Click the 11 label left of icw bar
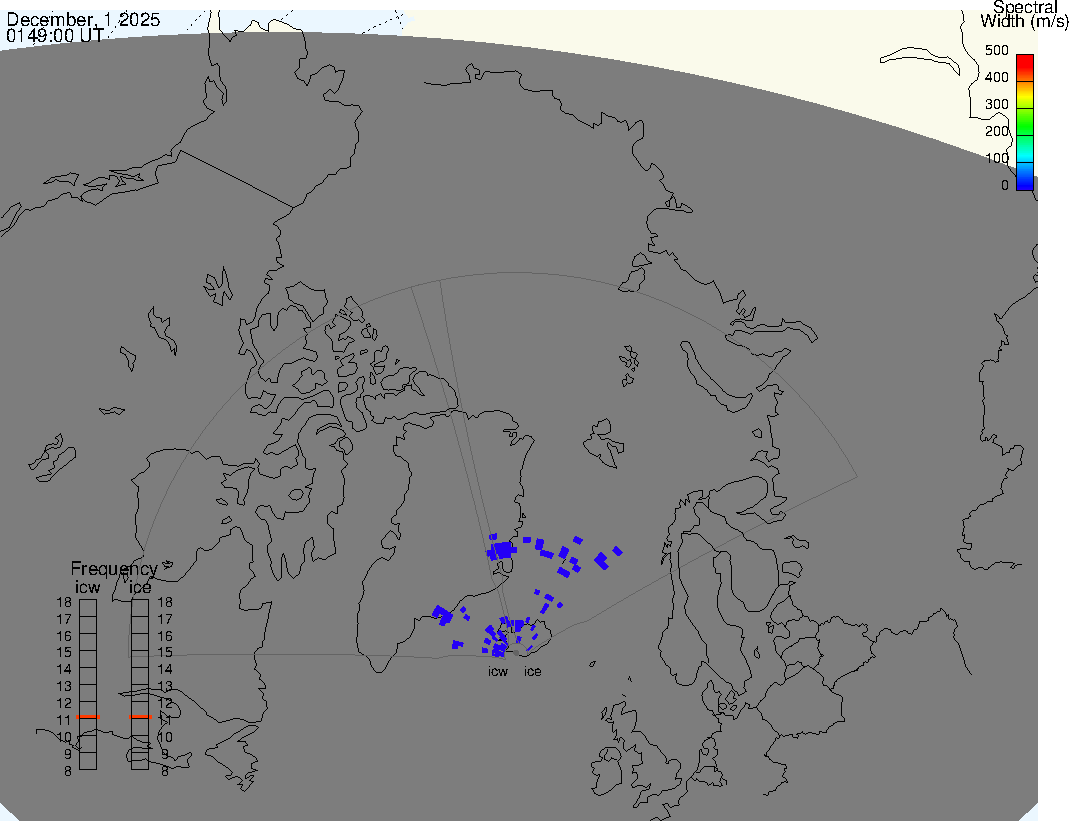Viewport: 1069px width, 821px height. click(64, 720)
